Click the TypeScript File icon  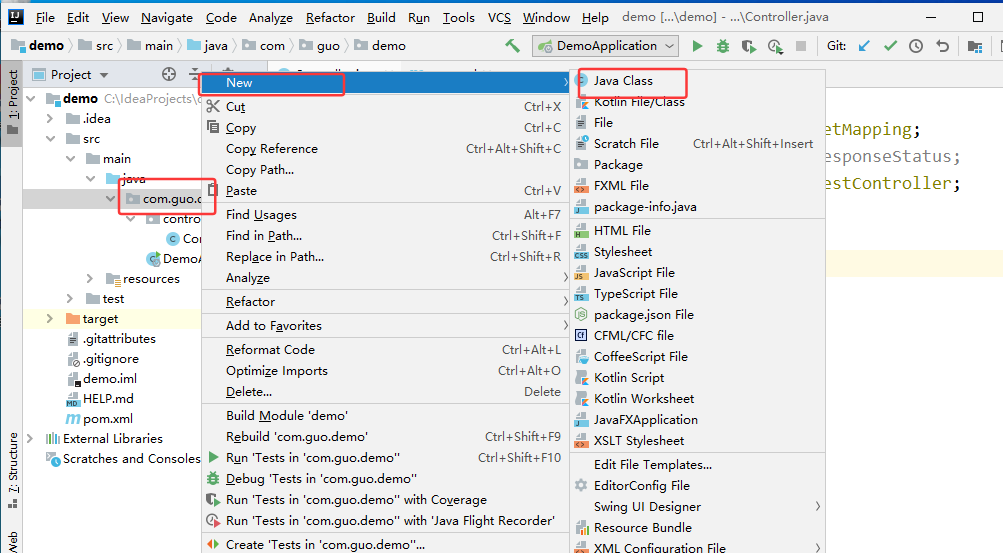(581, 293)
